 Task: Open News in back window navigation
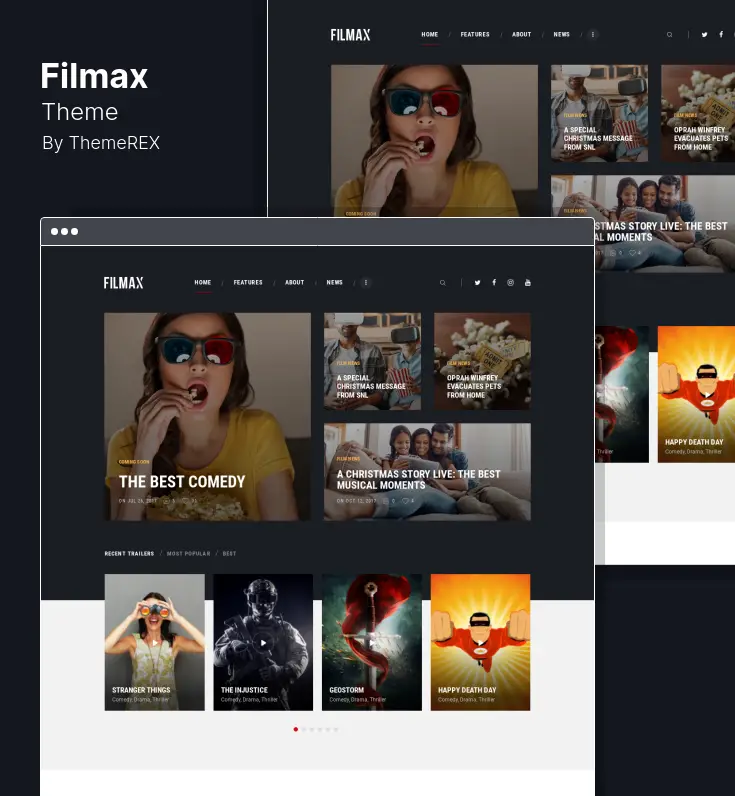click(x=561, y=35)
